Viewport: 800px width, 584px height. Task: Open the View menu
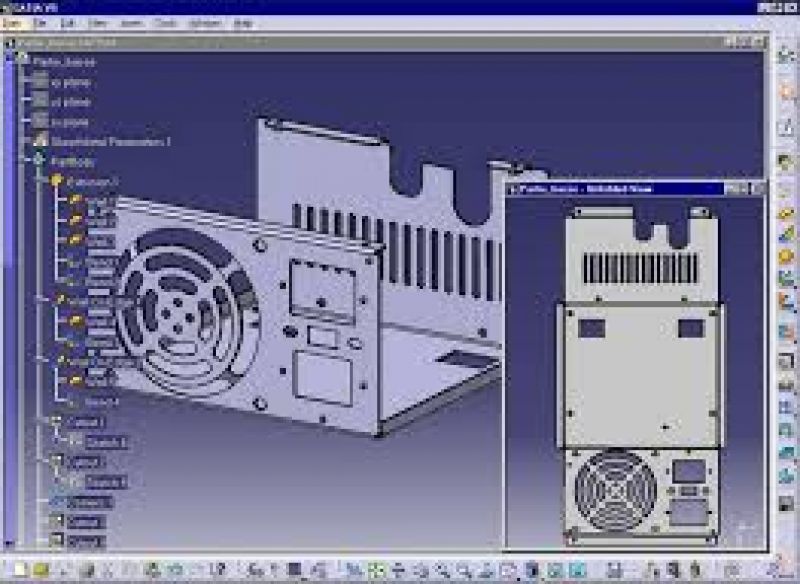tap(97, 23)
